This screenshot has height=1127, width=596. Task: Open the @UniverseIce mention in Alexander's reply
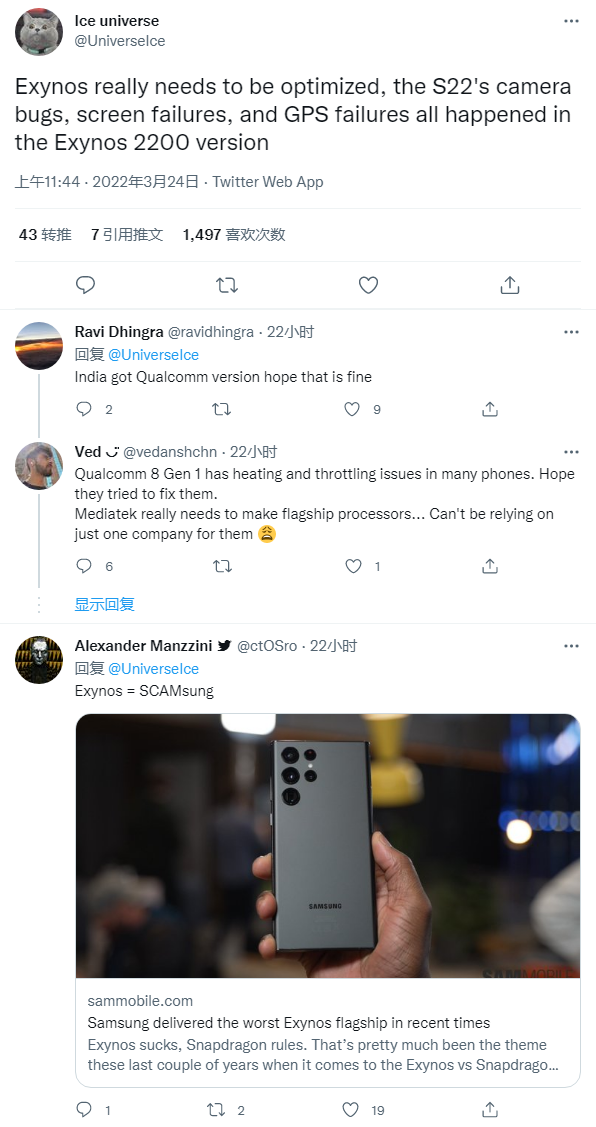[153, 668]
